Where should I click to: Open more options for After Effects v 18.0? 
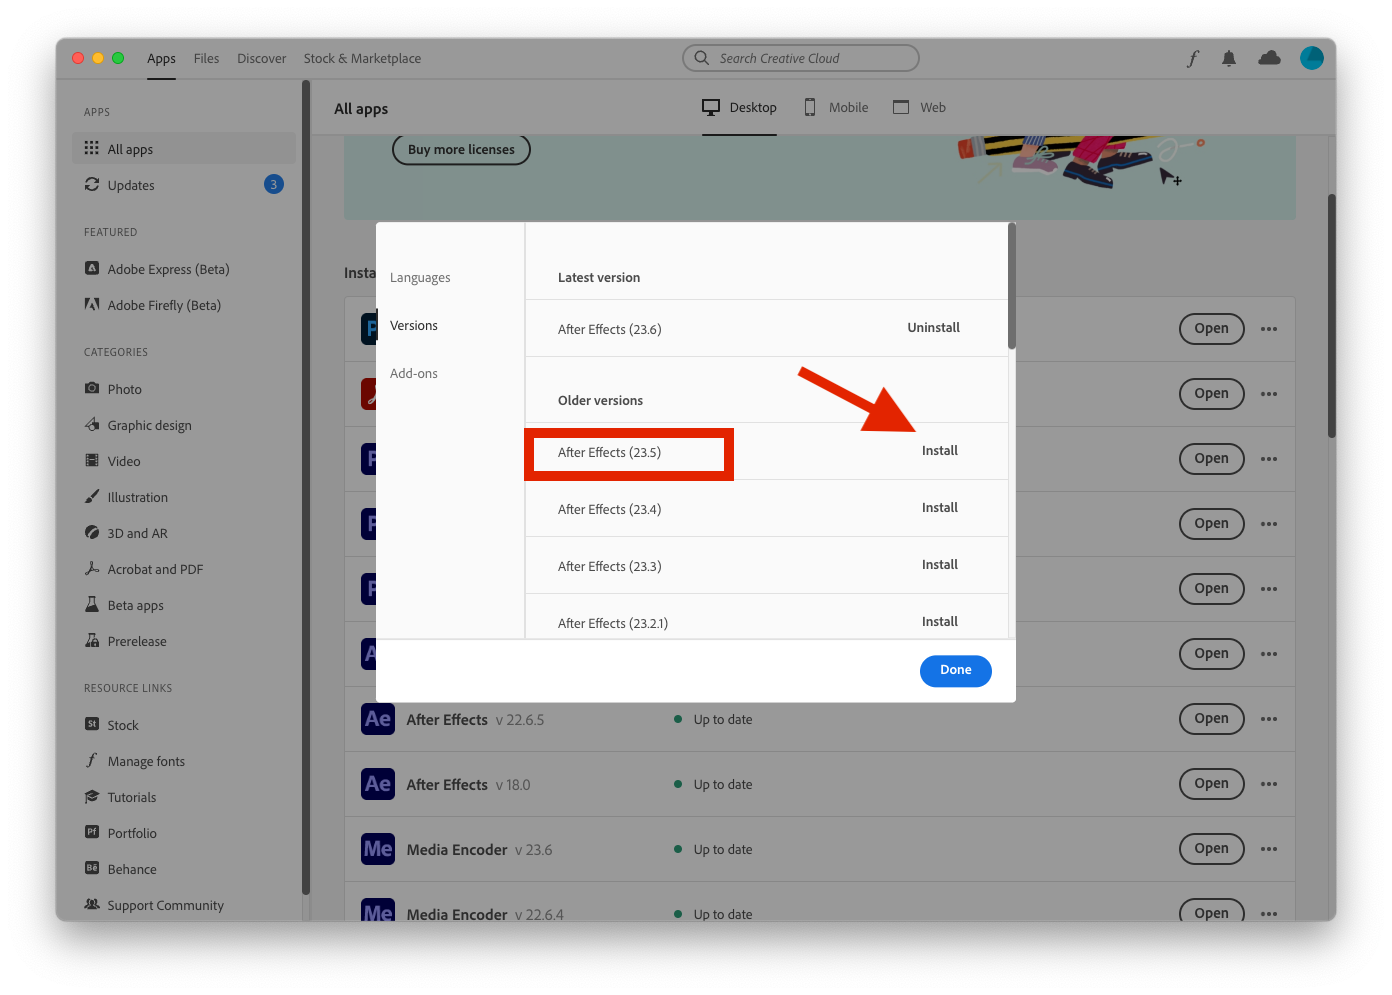[x=1269, y=784]
